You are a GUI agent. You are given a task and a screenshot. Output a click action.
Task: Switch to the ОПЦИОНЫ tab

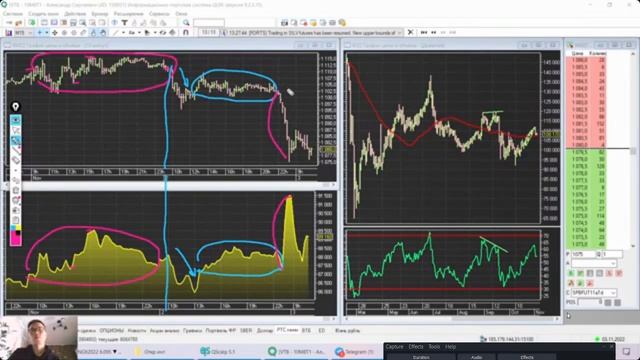(111, 331)
